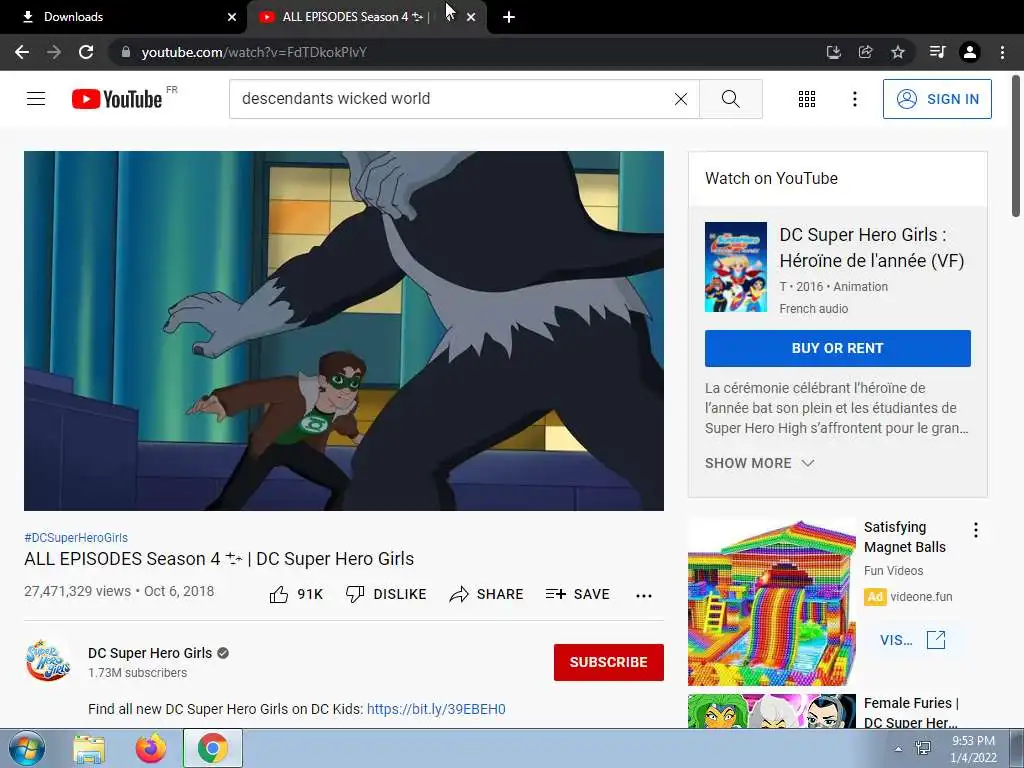Click the VIS... visit site button

[912, 639]
